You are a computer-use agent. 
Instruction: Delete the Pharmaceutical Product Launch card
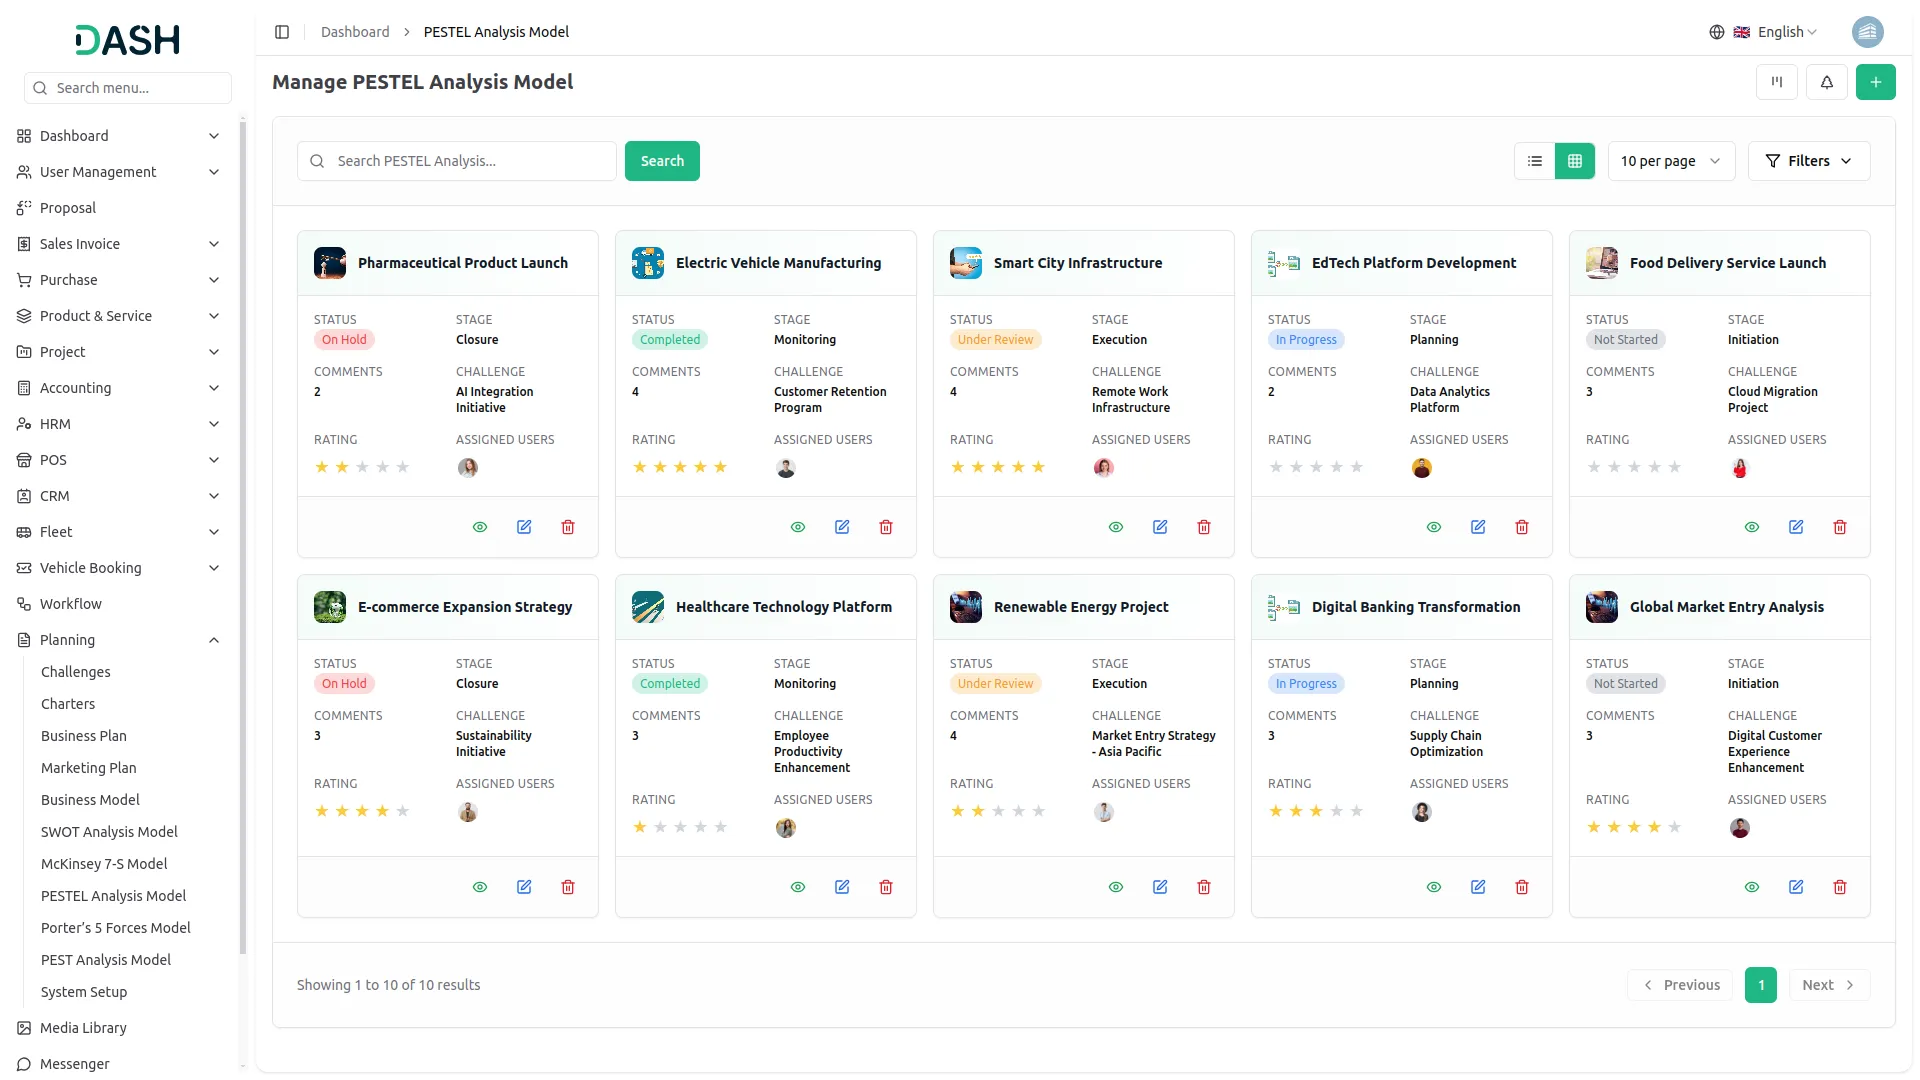click(x=568, y=527)
